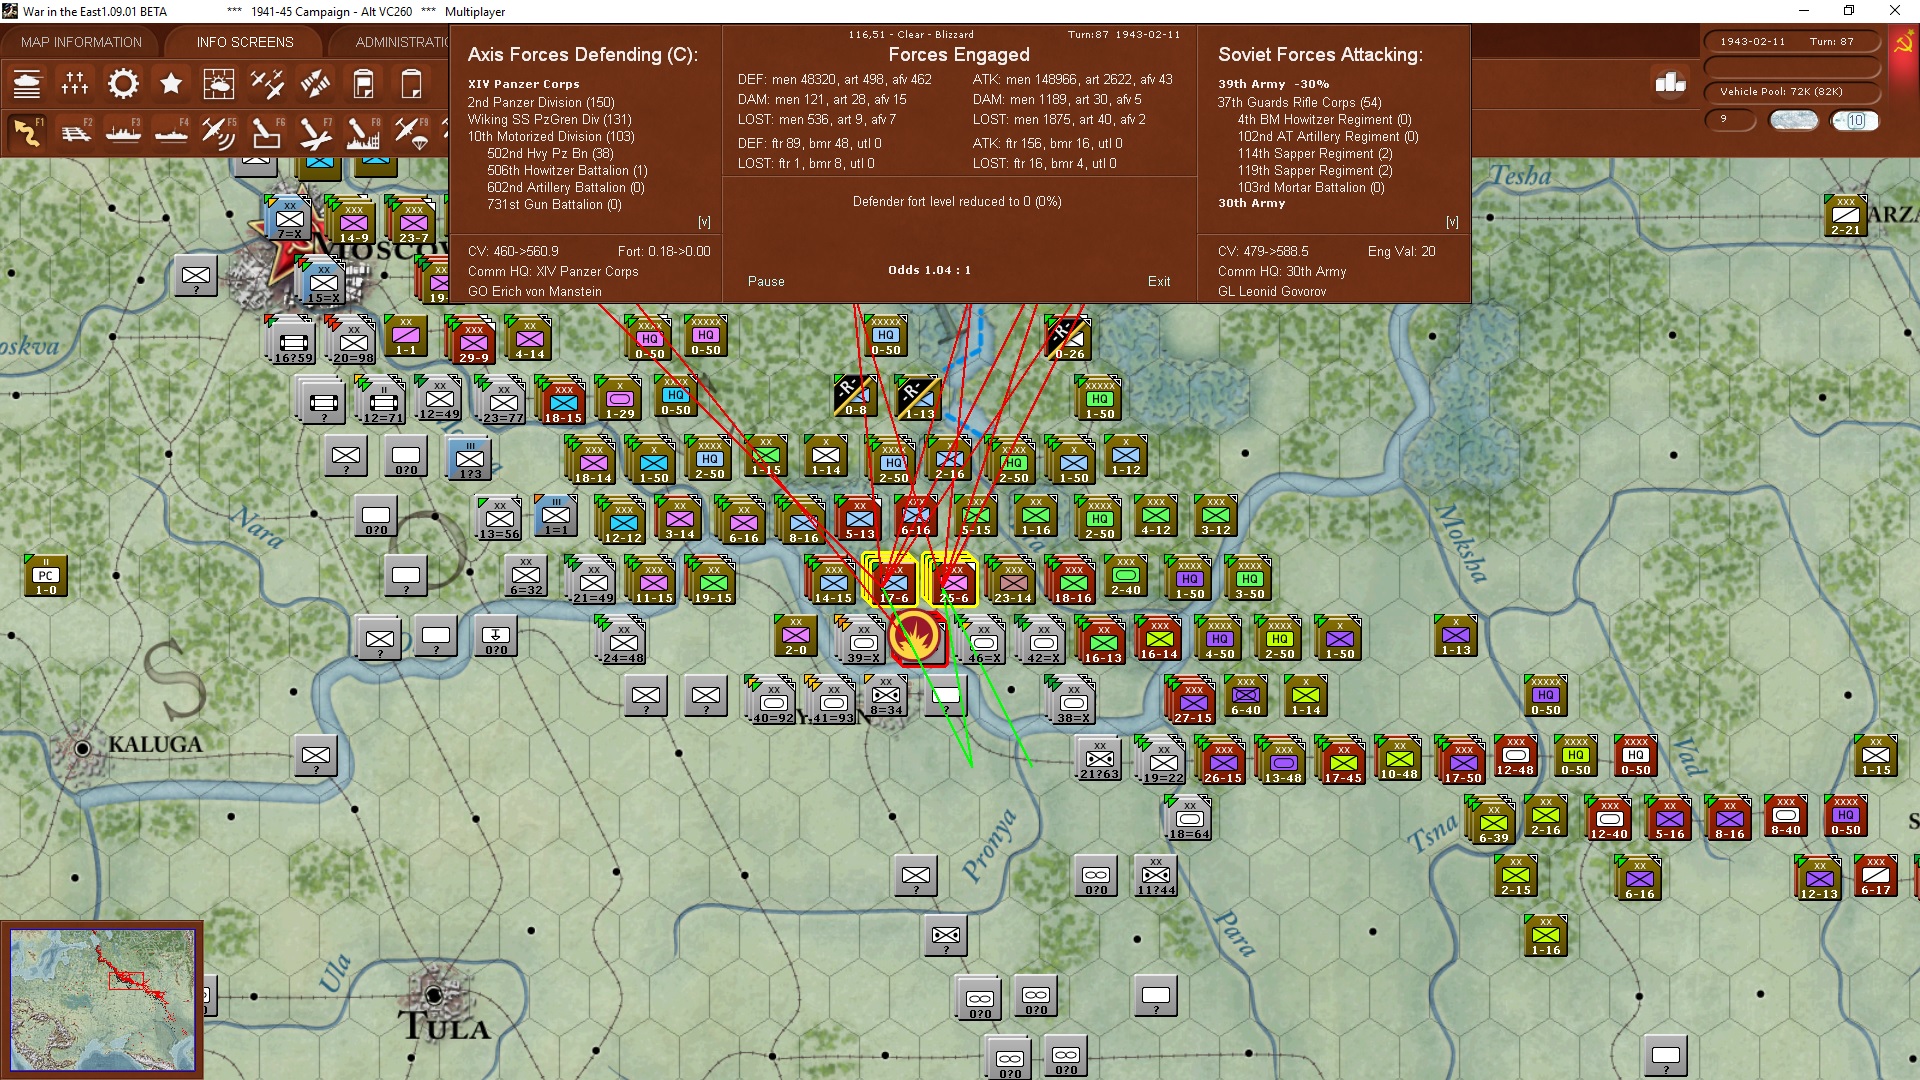The height and width of the screenshot is (1080, 1920).
Task: Open production screen gear icon
Action: pyautogui.click(x=123, y=84)
